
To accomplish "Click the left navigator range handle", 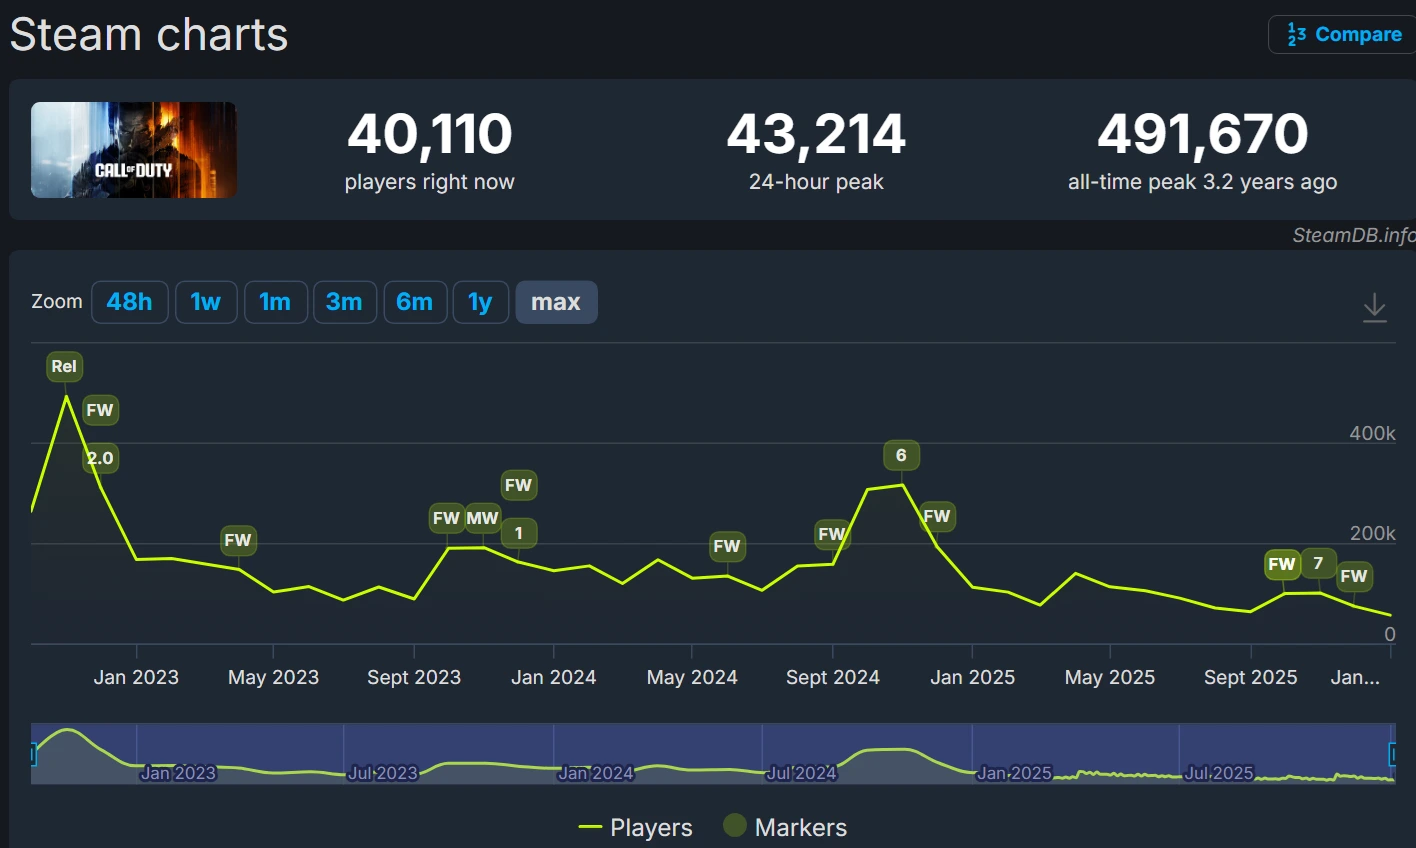I will [33, 754].
